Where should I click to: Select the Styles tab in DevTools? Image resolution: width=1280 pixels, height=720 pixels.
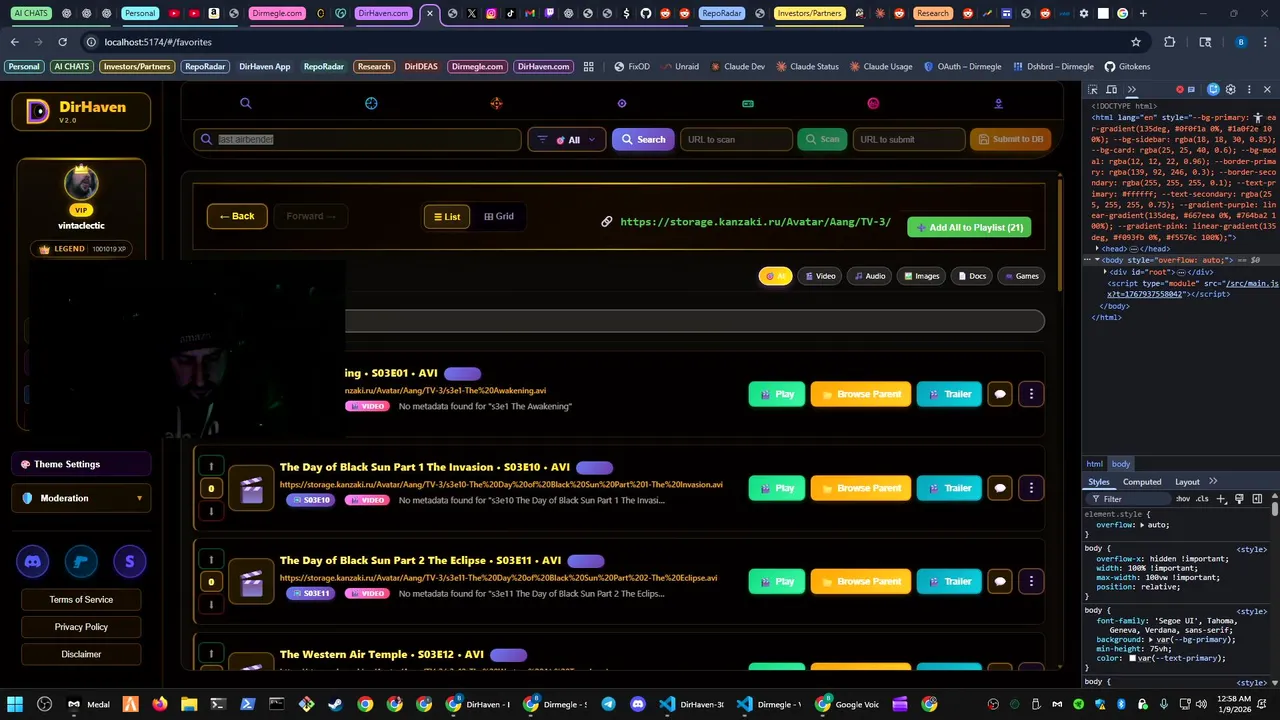(1099, 482)
